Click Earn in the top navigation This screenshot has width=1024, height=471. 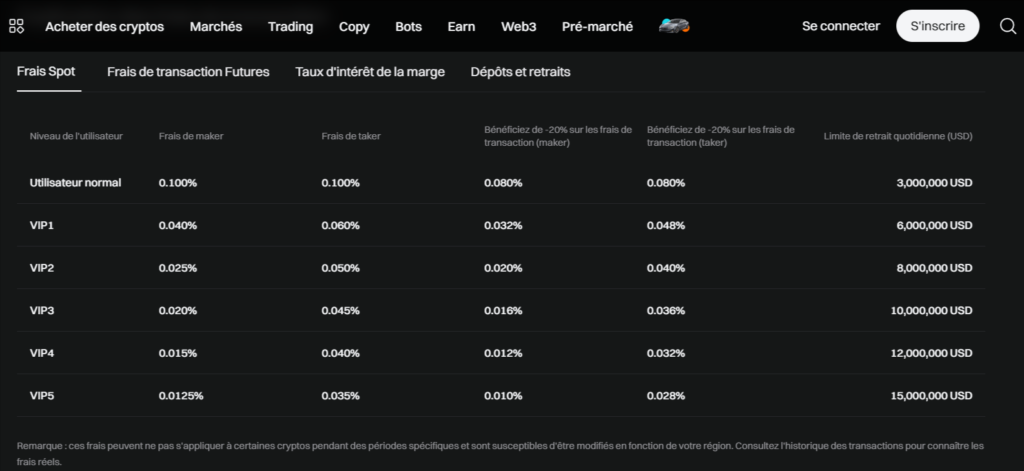point(461,26)
